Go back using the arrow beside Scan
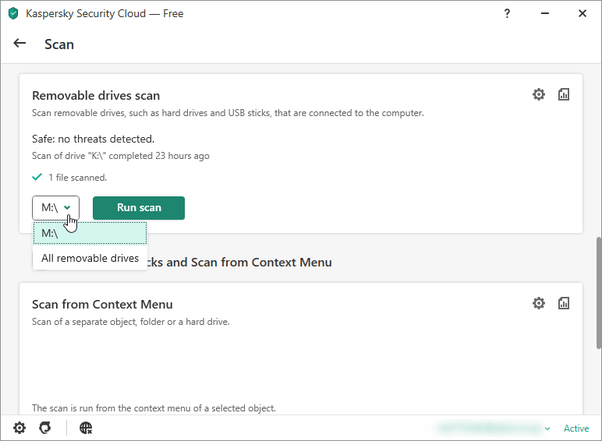The height and width of the screenshot is (441, 602). point(20,43)
